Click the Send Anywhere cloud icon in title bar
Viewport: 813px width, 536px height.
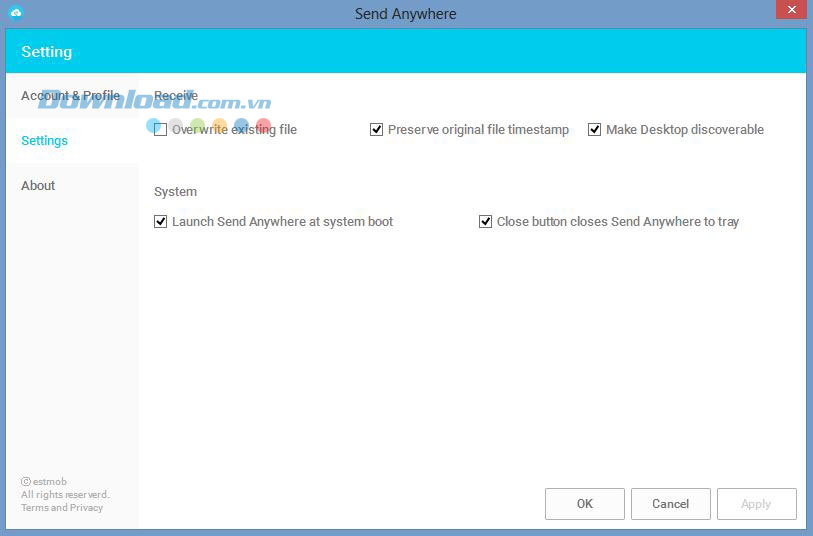click(x=16, y=12)
